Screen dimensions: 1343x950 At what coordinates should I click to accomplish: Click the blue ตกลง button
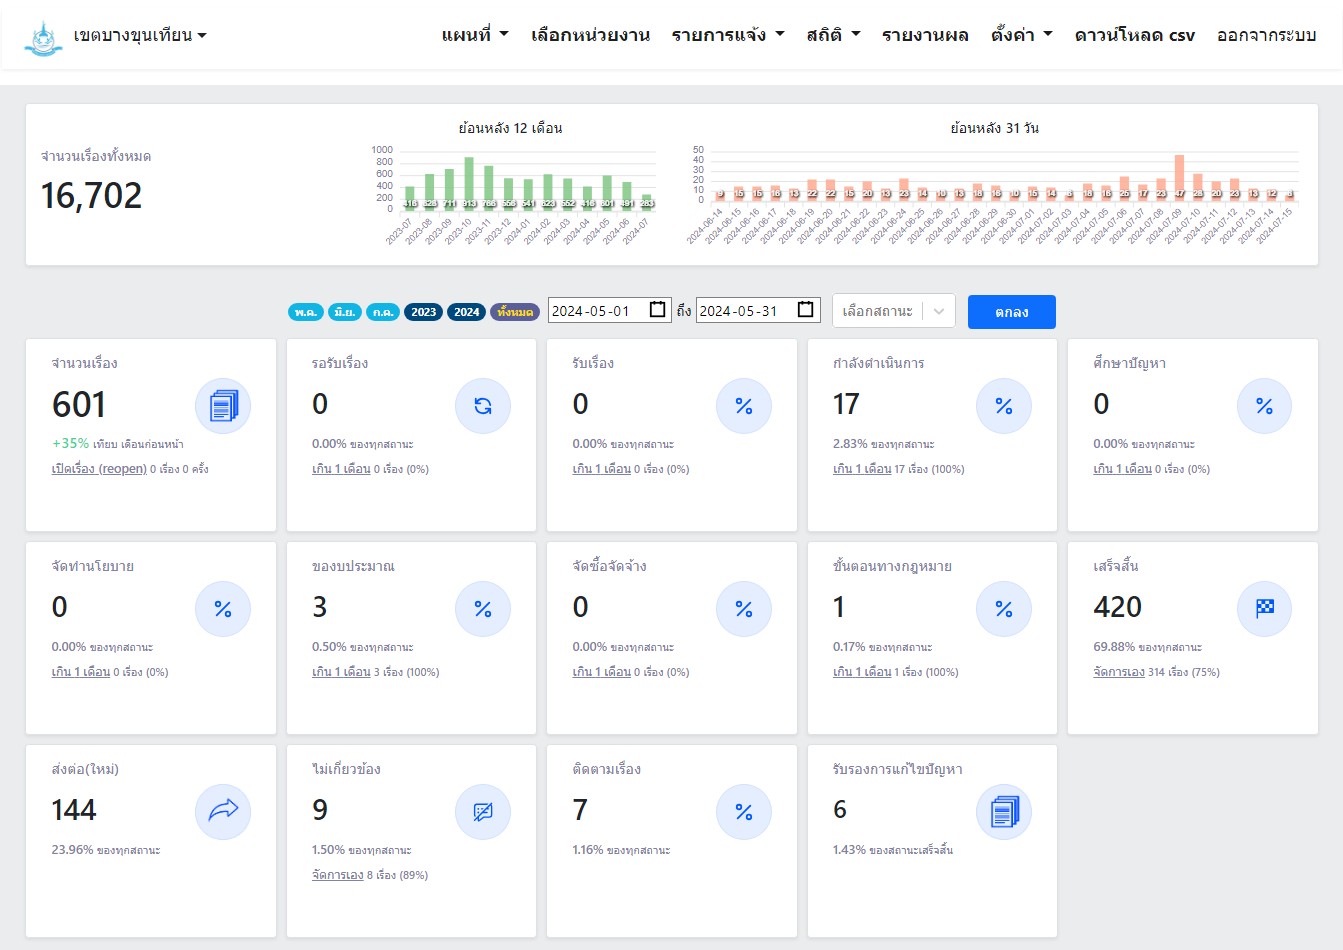(1011, 312)
